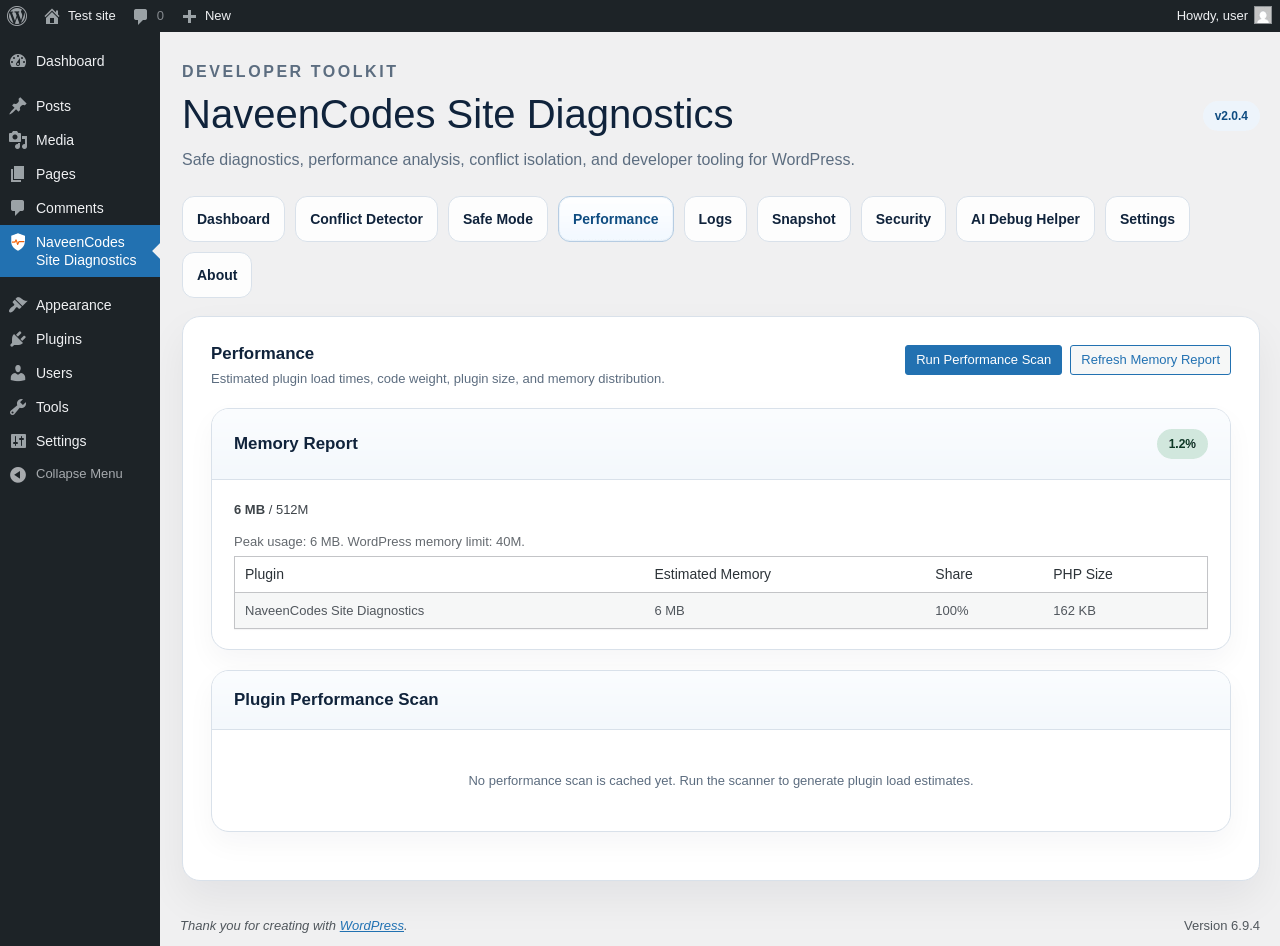Open Media library icon in sidebar

[x=18, y=140]
